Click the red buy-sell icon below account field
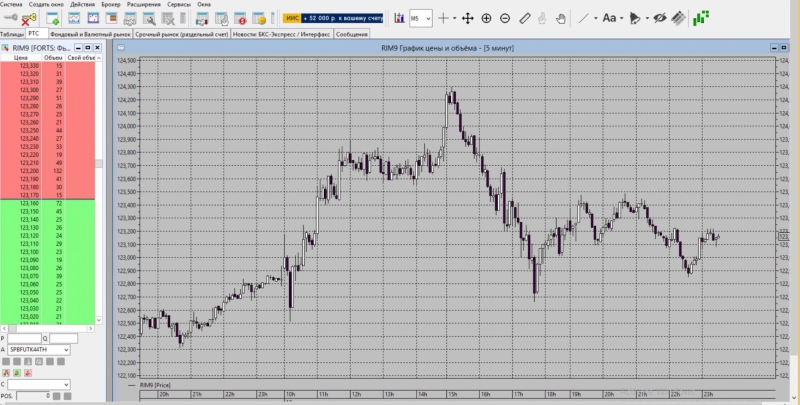Image resolution: width=800 pixels, height=405 pixels. click(x=6, y=373)
